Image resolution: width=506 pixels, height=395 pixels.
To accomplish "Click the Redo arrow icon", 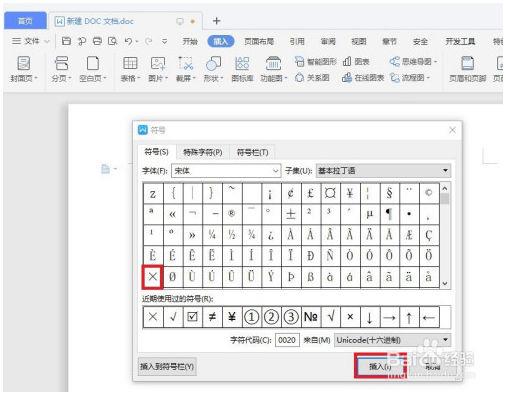I will pyautogui.click(x=148, y=41).
